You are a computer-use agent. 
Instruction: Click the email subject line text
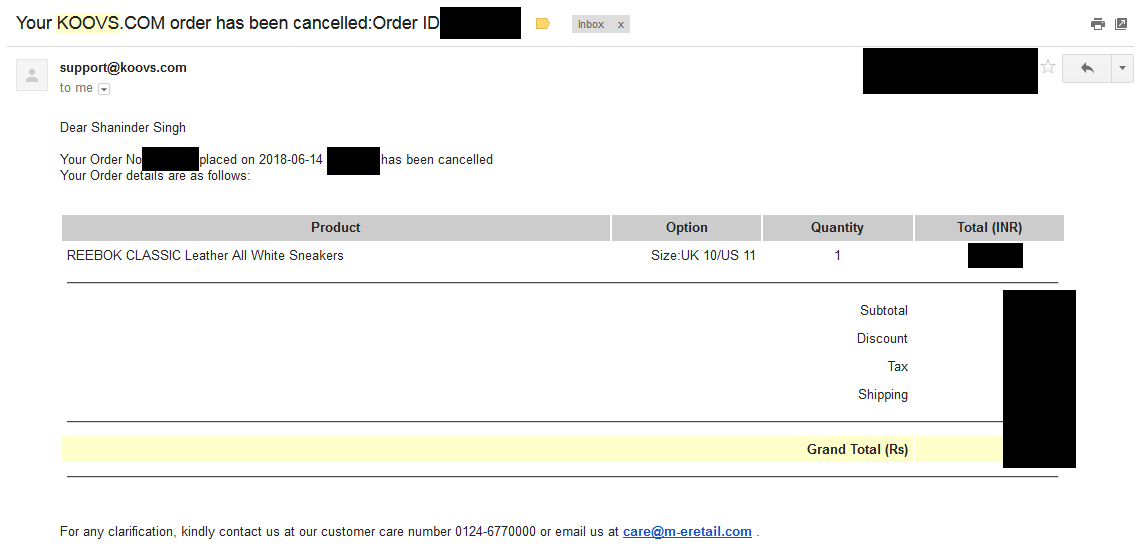pyautogui.click(x=227, y=23)
